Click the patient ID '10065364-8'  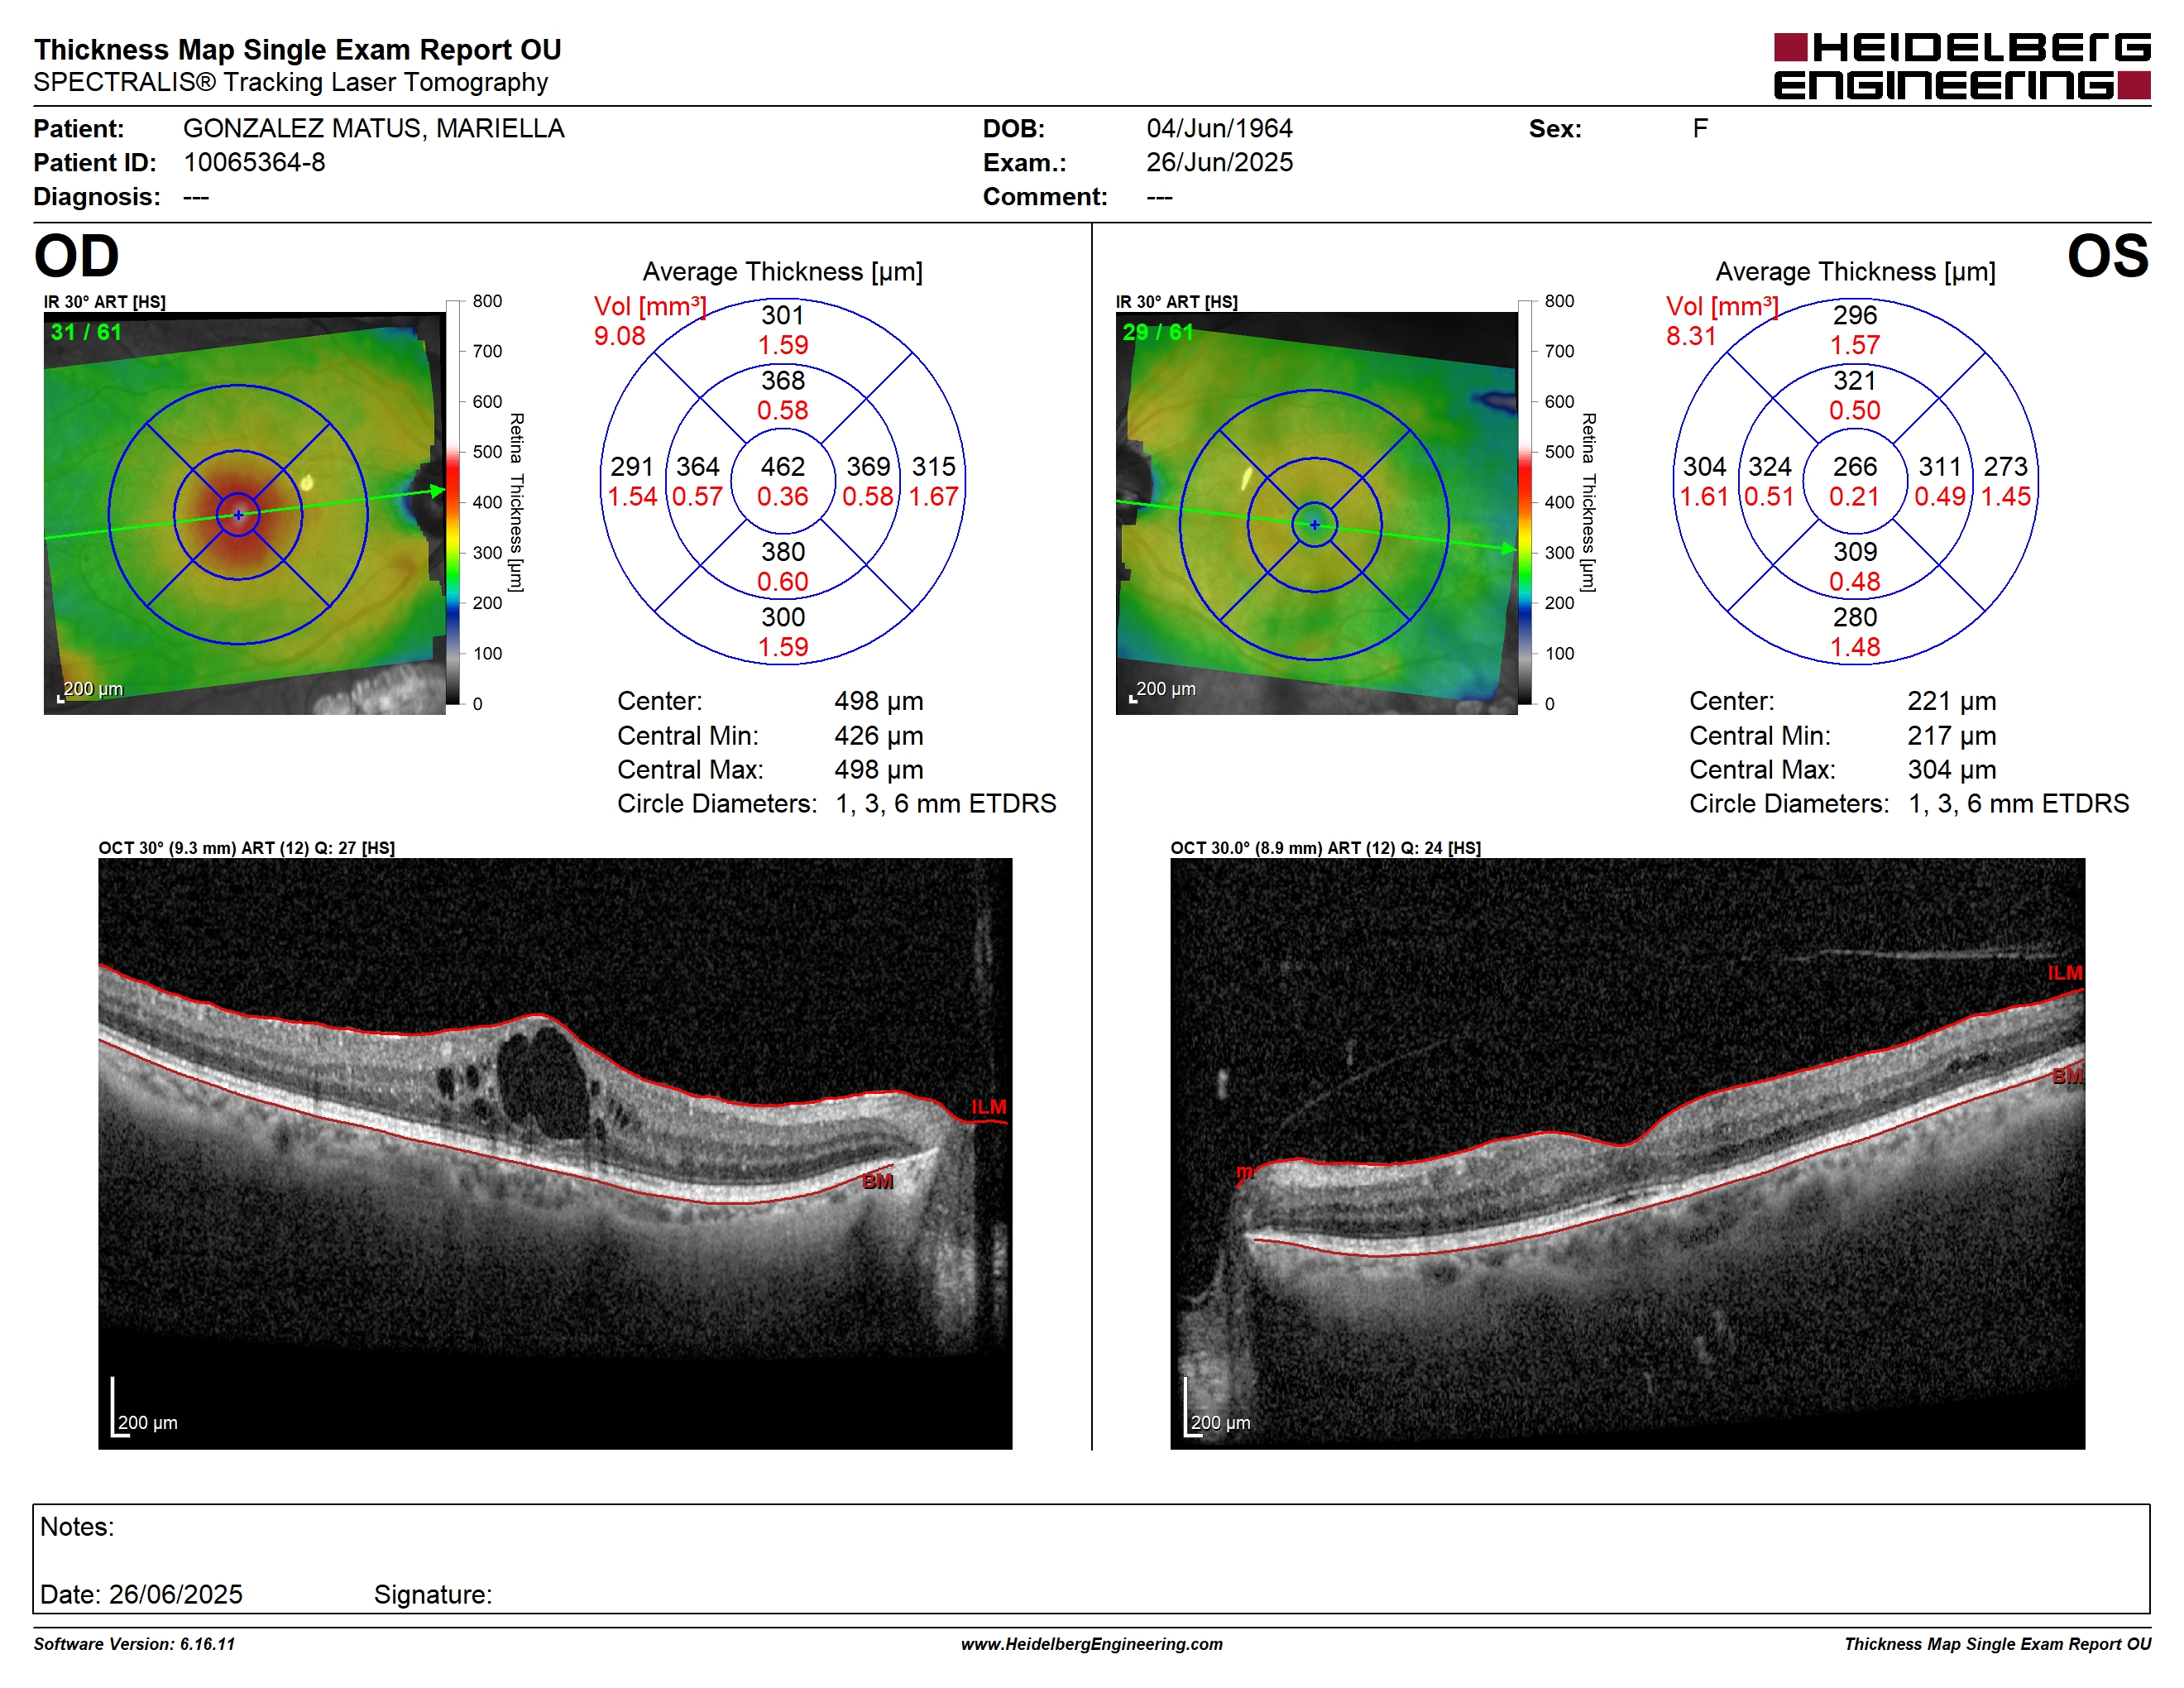tap(254, 162)
